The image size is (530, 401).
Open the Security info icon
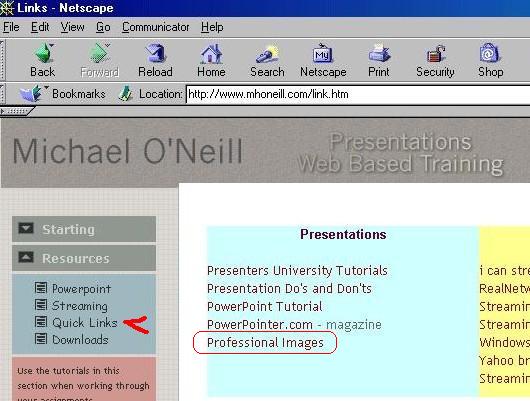(435, 53)
